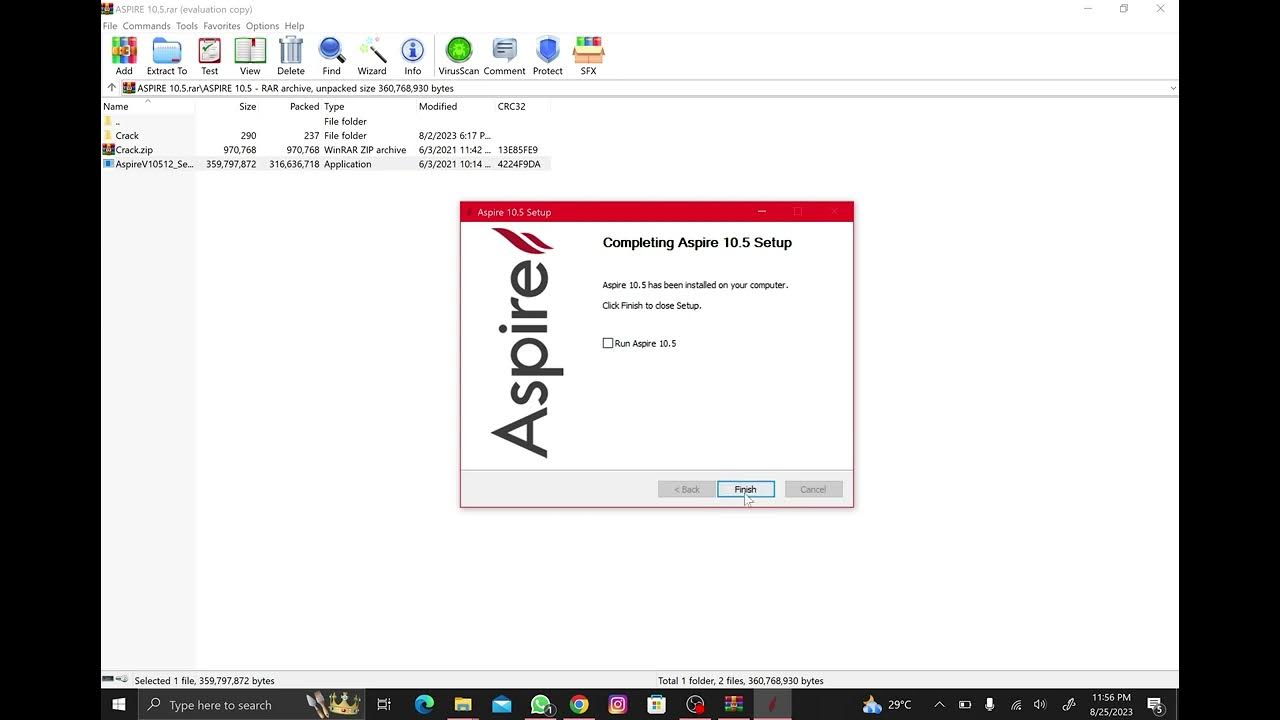
Task: Open Instagram from taskbar
Action: (618, 705)
